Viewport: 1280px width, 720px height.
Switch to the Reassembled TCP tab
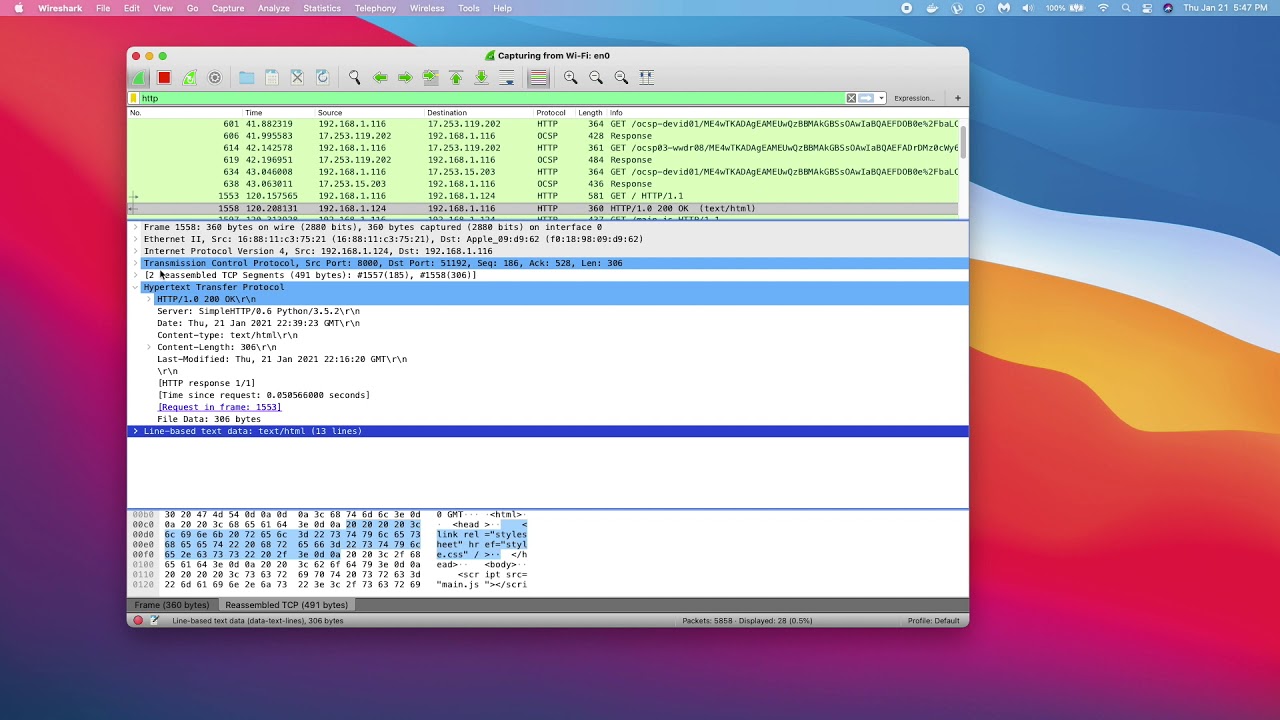[x=286, y=605]
